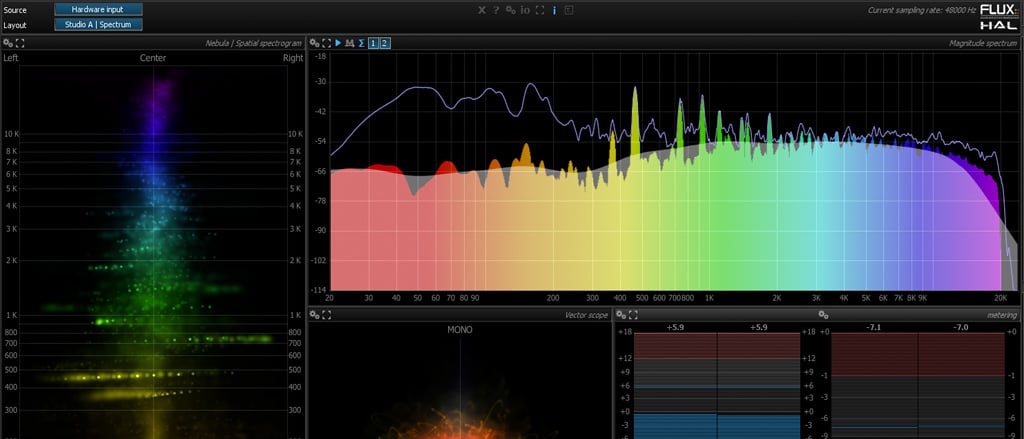Toggle channel 1 in Magnitude spectrum
Image resolution: width=1024 pixels, height=439 pixels.
(x=373, y=43)
